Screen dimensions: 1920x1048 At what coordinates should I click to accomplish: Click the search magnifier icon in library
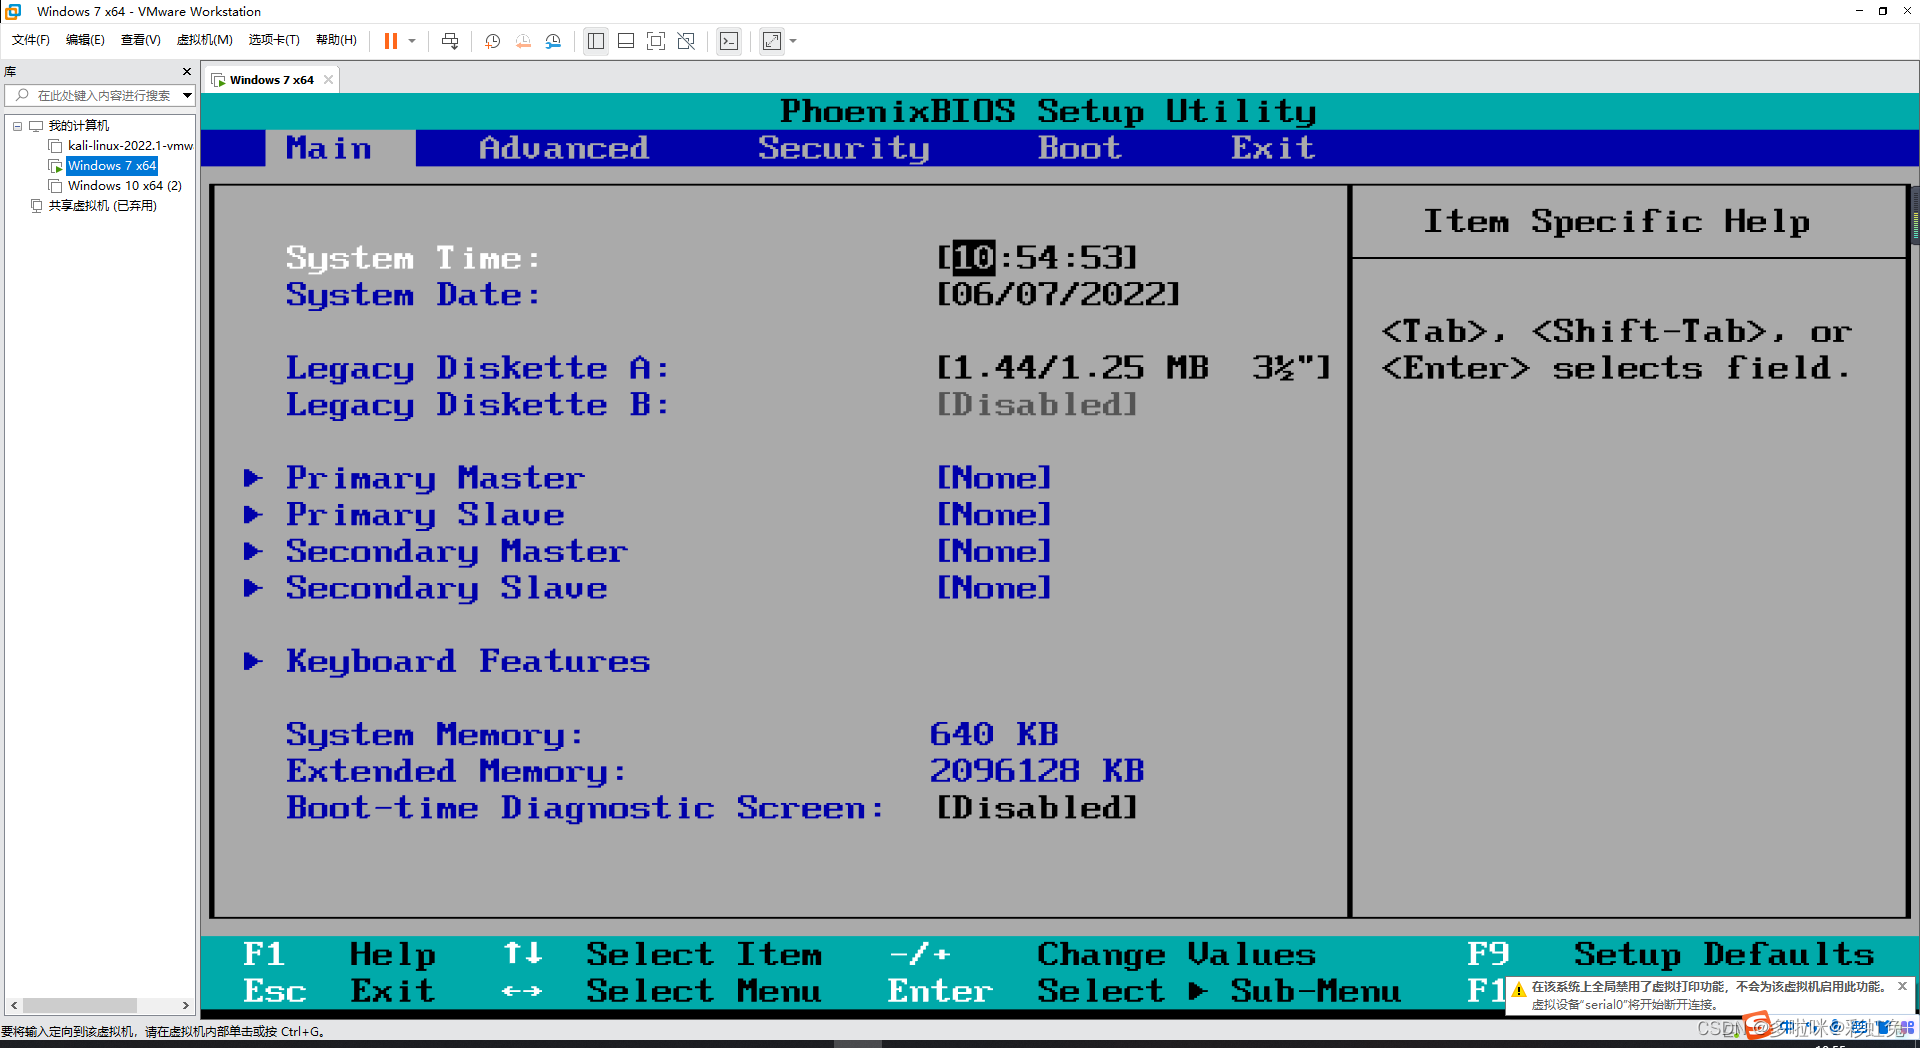[22, 95]
